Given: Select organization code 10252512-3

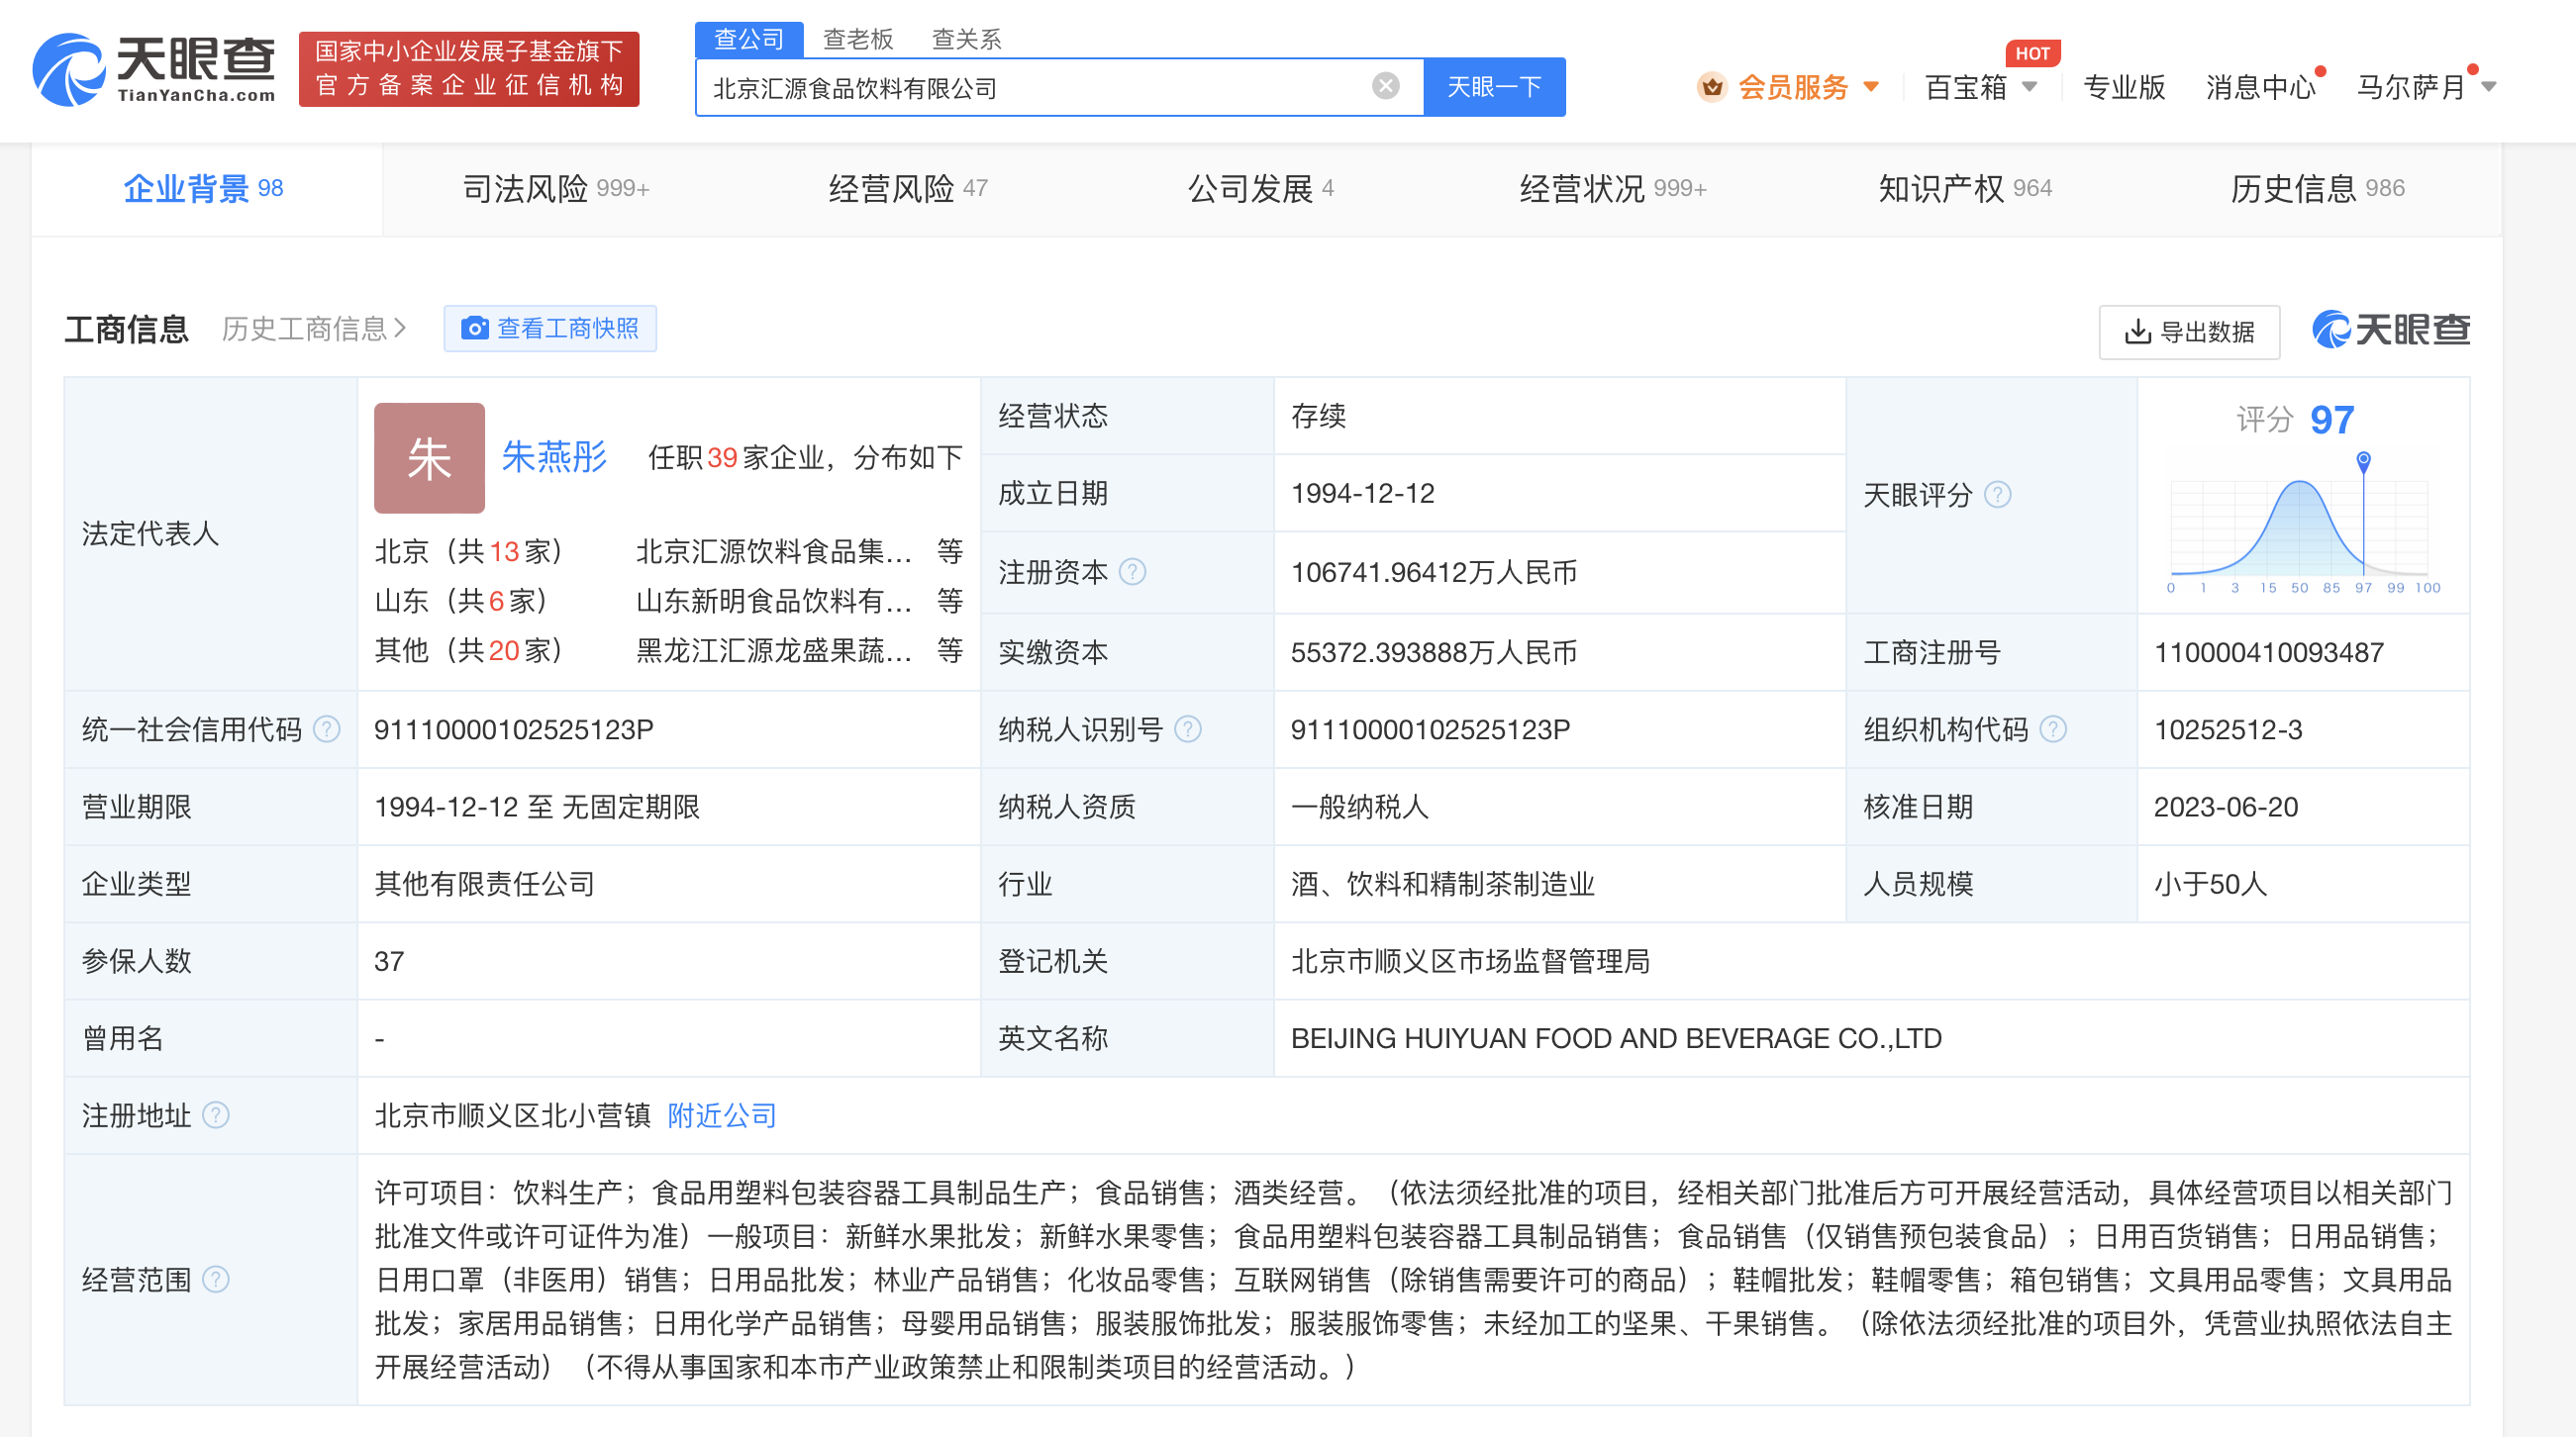Looking at the screenshot, I should [x=2228, y=729].
